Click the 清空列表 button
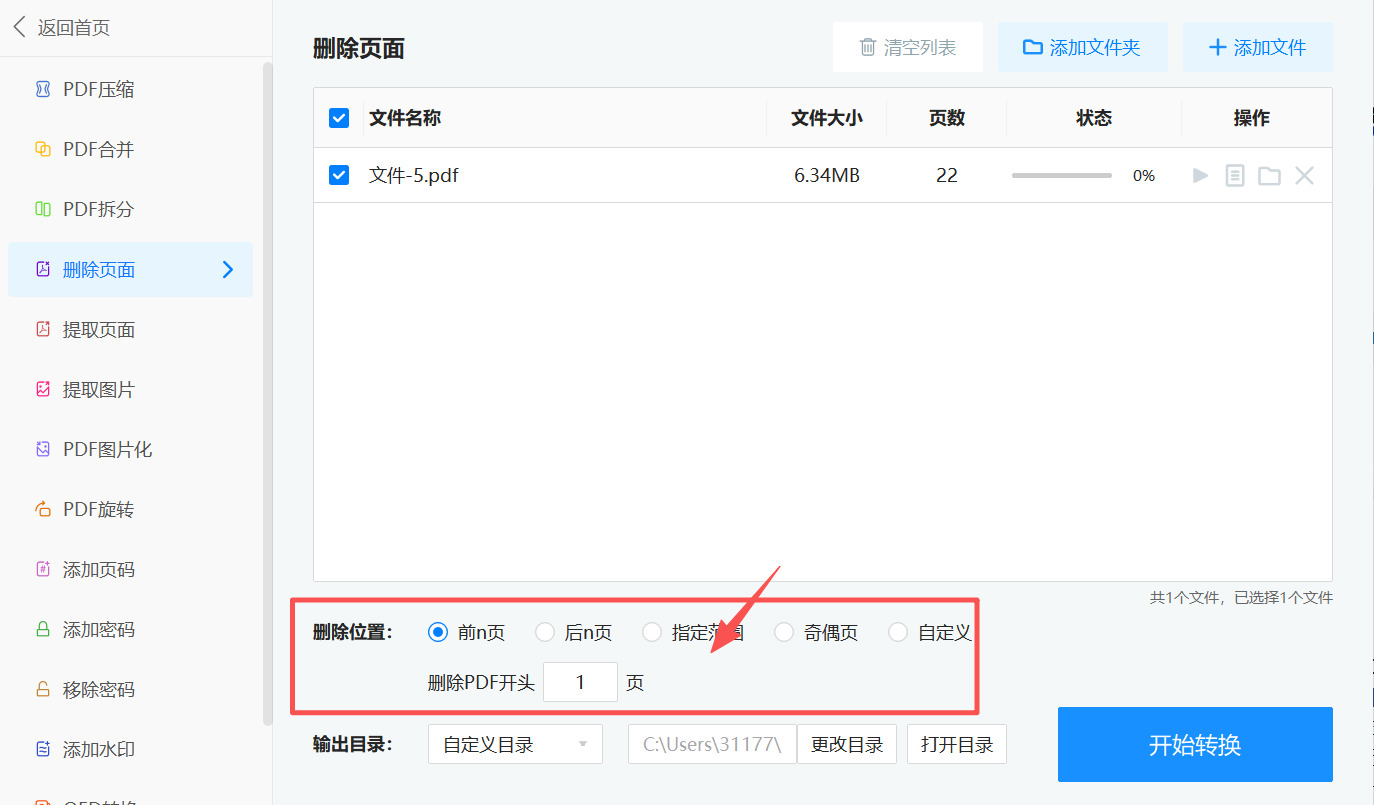1374x805 pixels. 908,47
